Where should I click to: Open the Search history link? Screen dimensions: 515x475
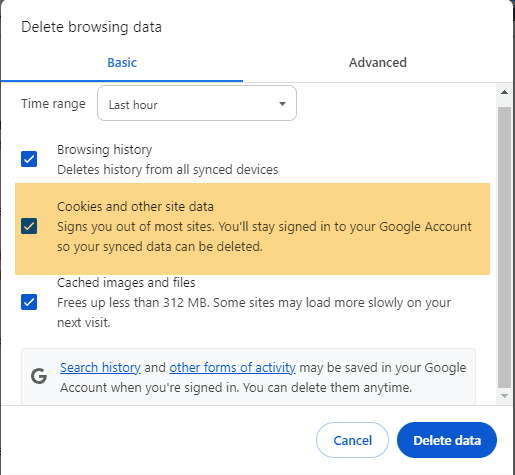coord(100,367)
